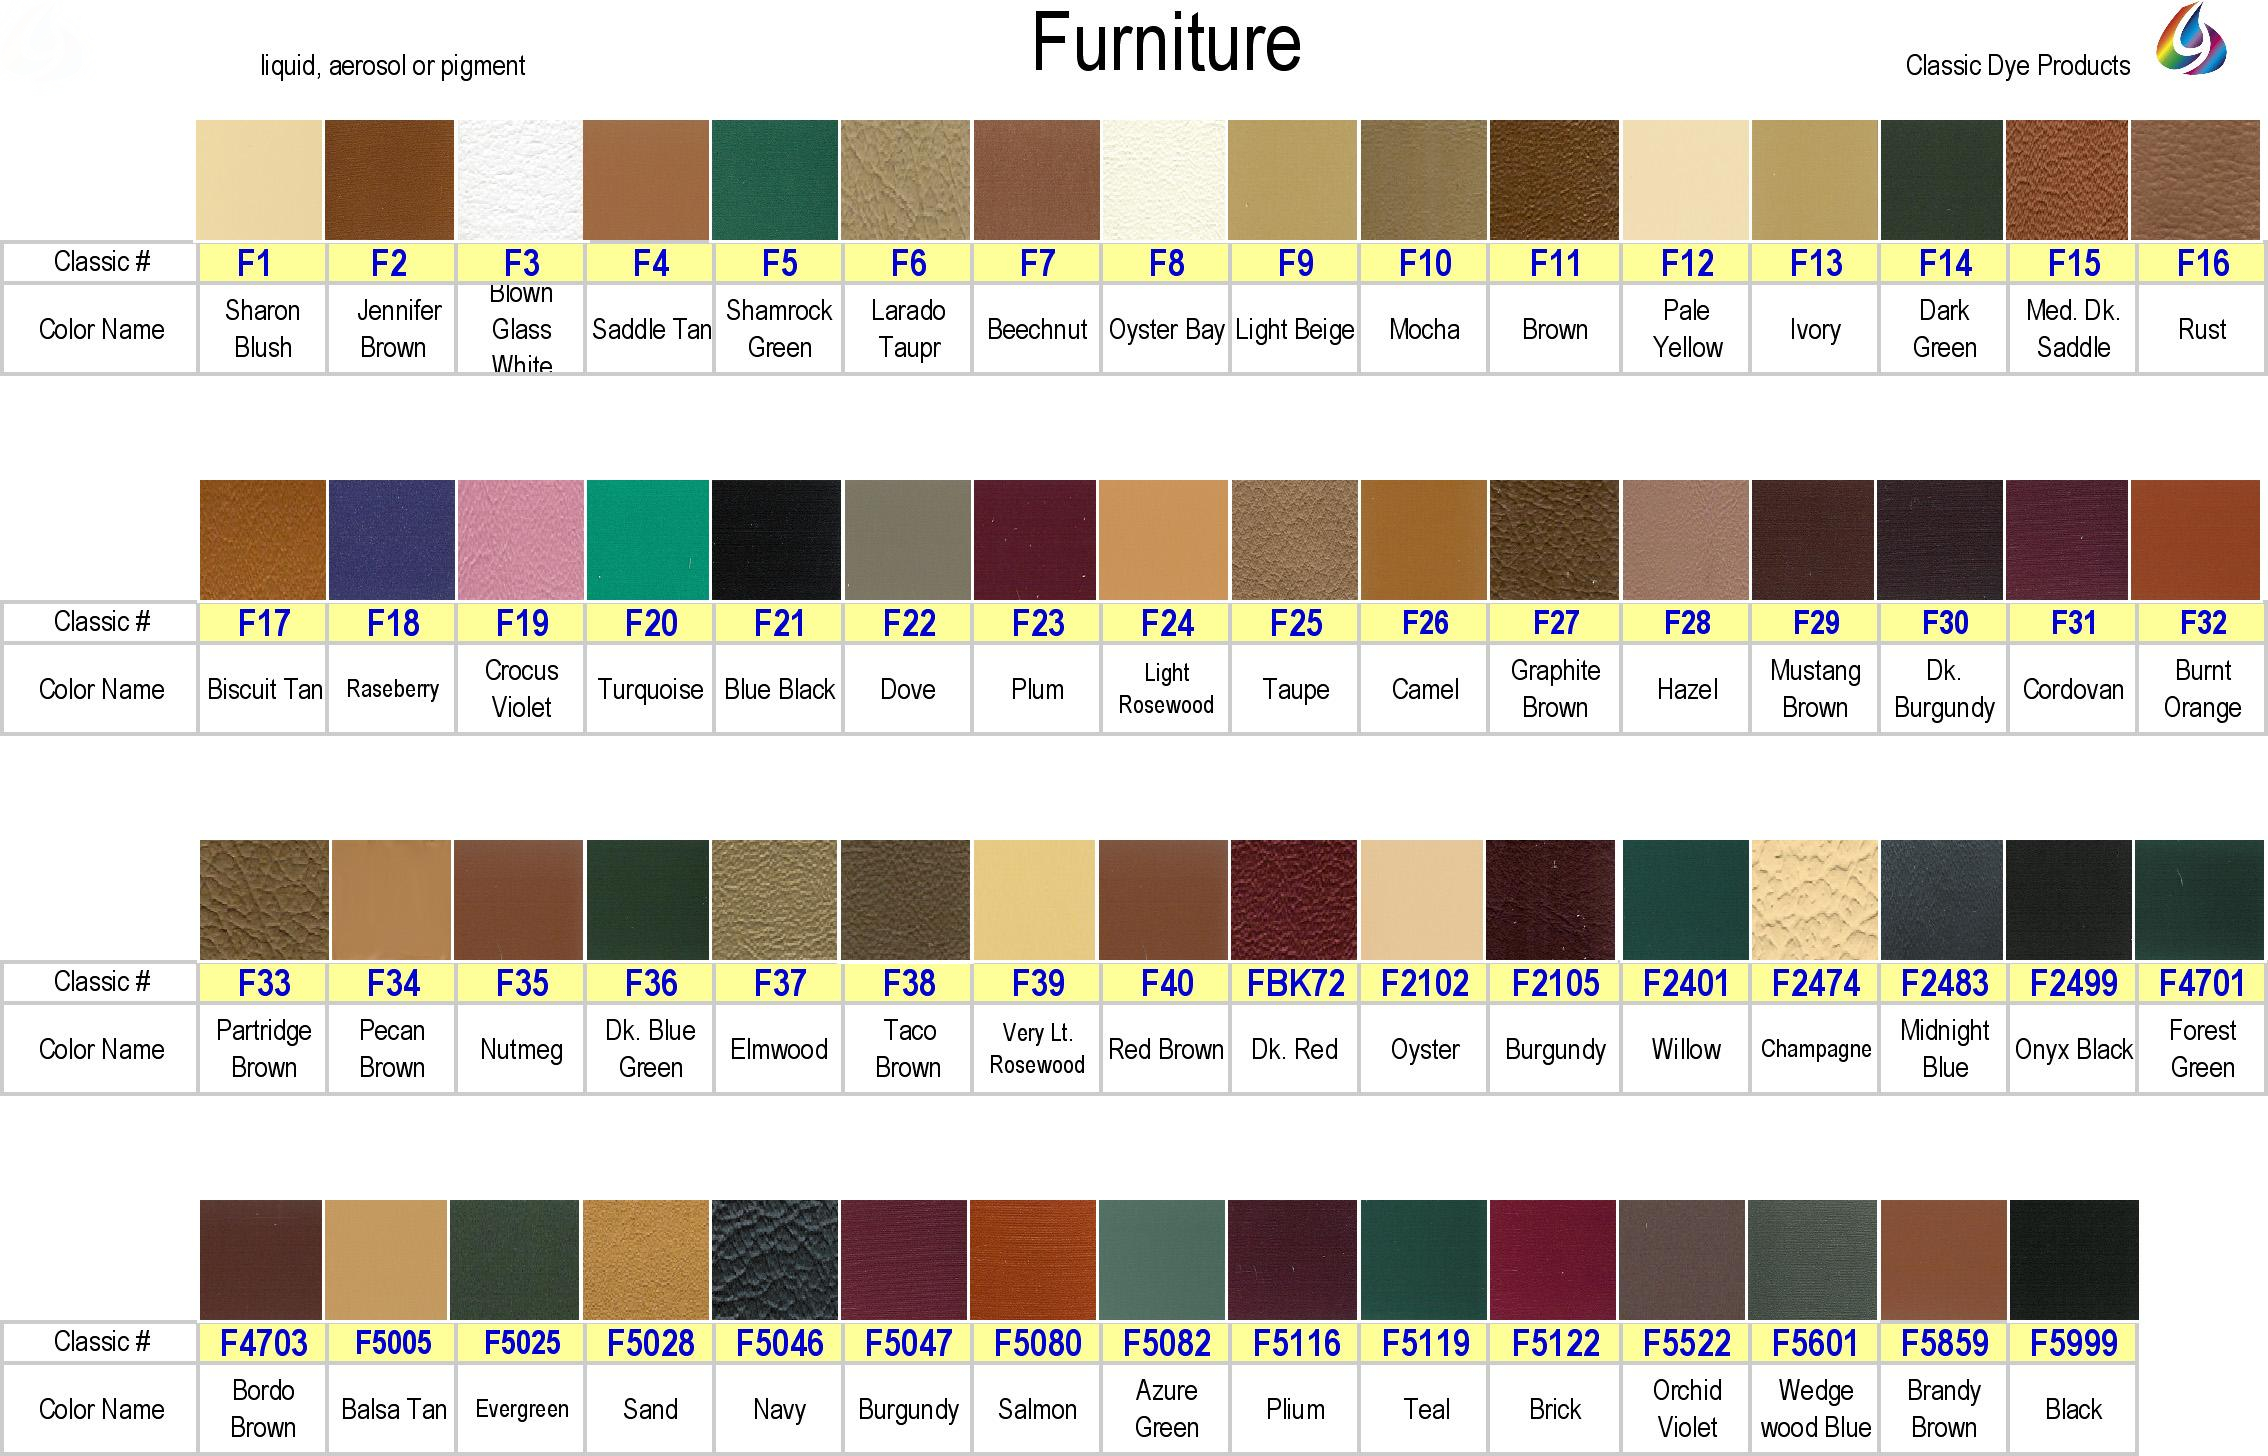Image resolution: width=2268 pixels, height=1456 pixels.
Task: Click the FBK72 code label
Action: (x=1295, y=984)
